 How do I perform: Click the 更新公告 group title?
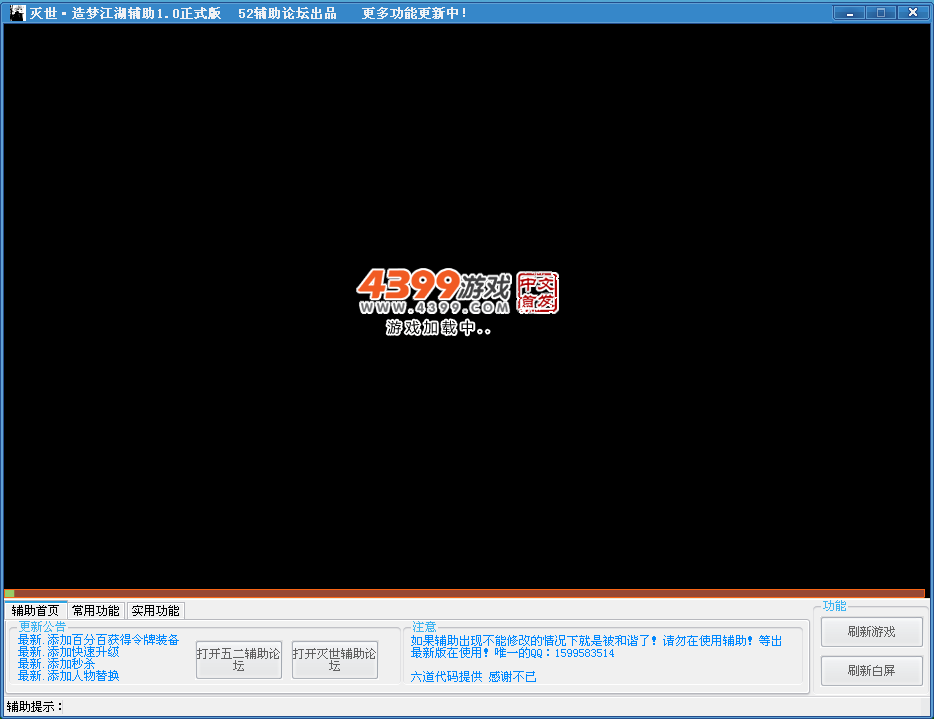coord(42,627)
